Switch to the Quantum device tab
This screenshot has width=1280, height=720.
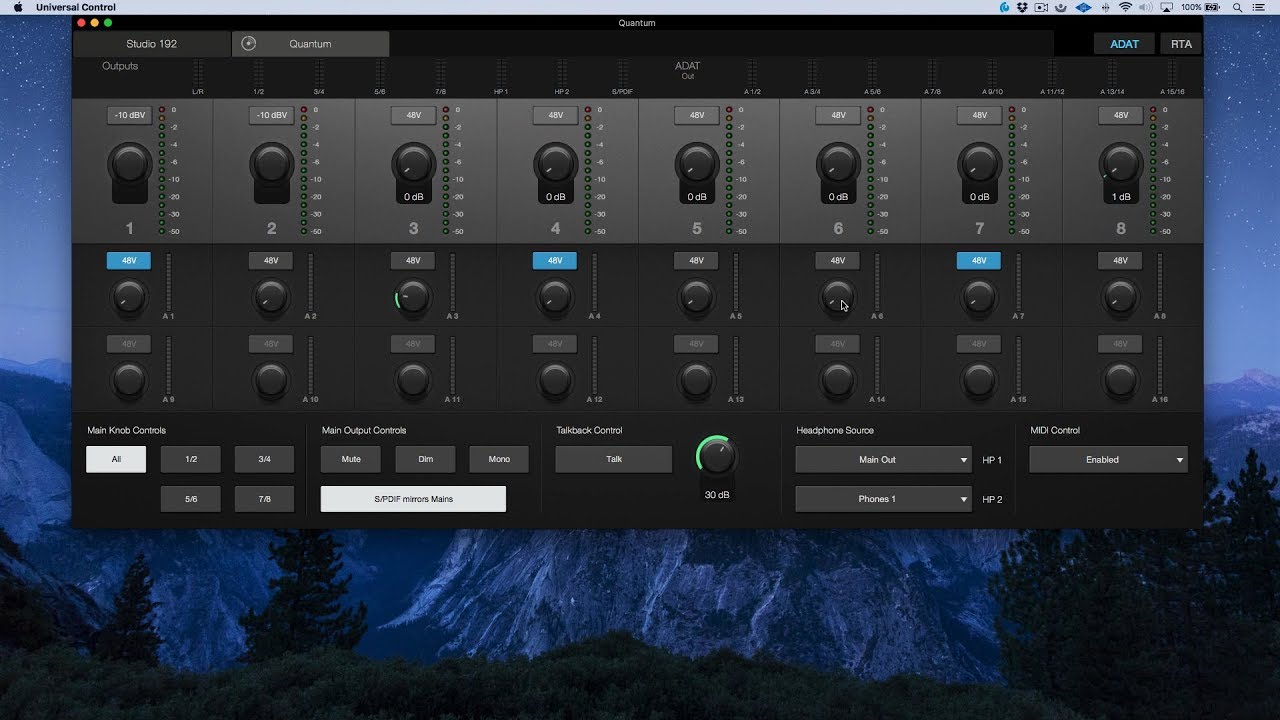coord(311,44)
